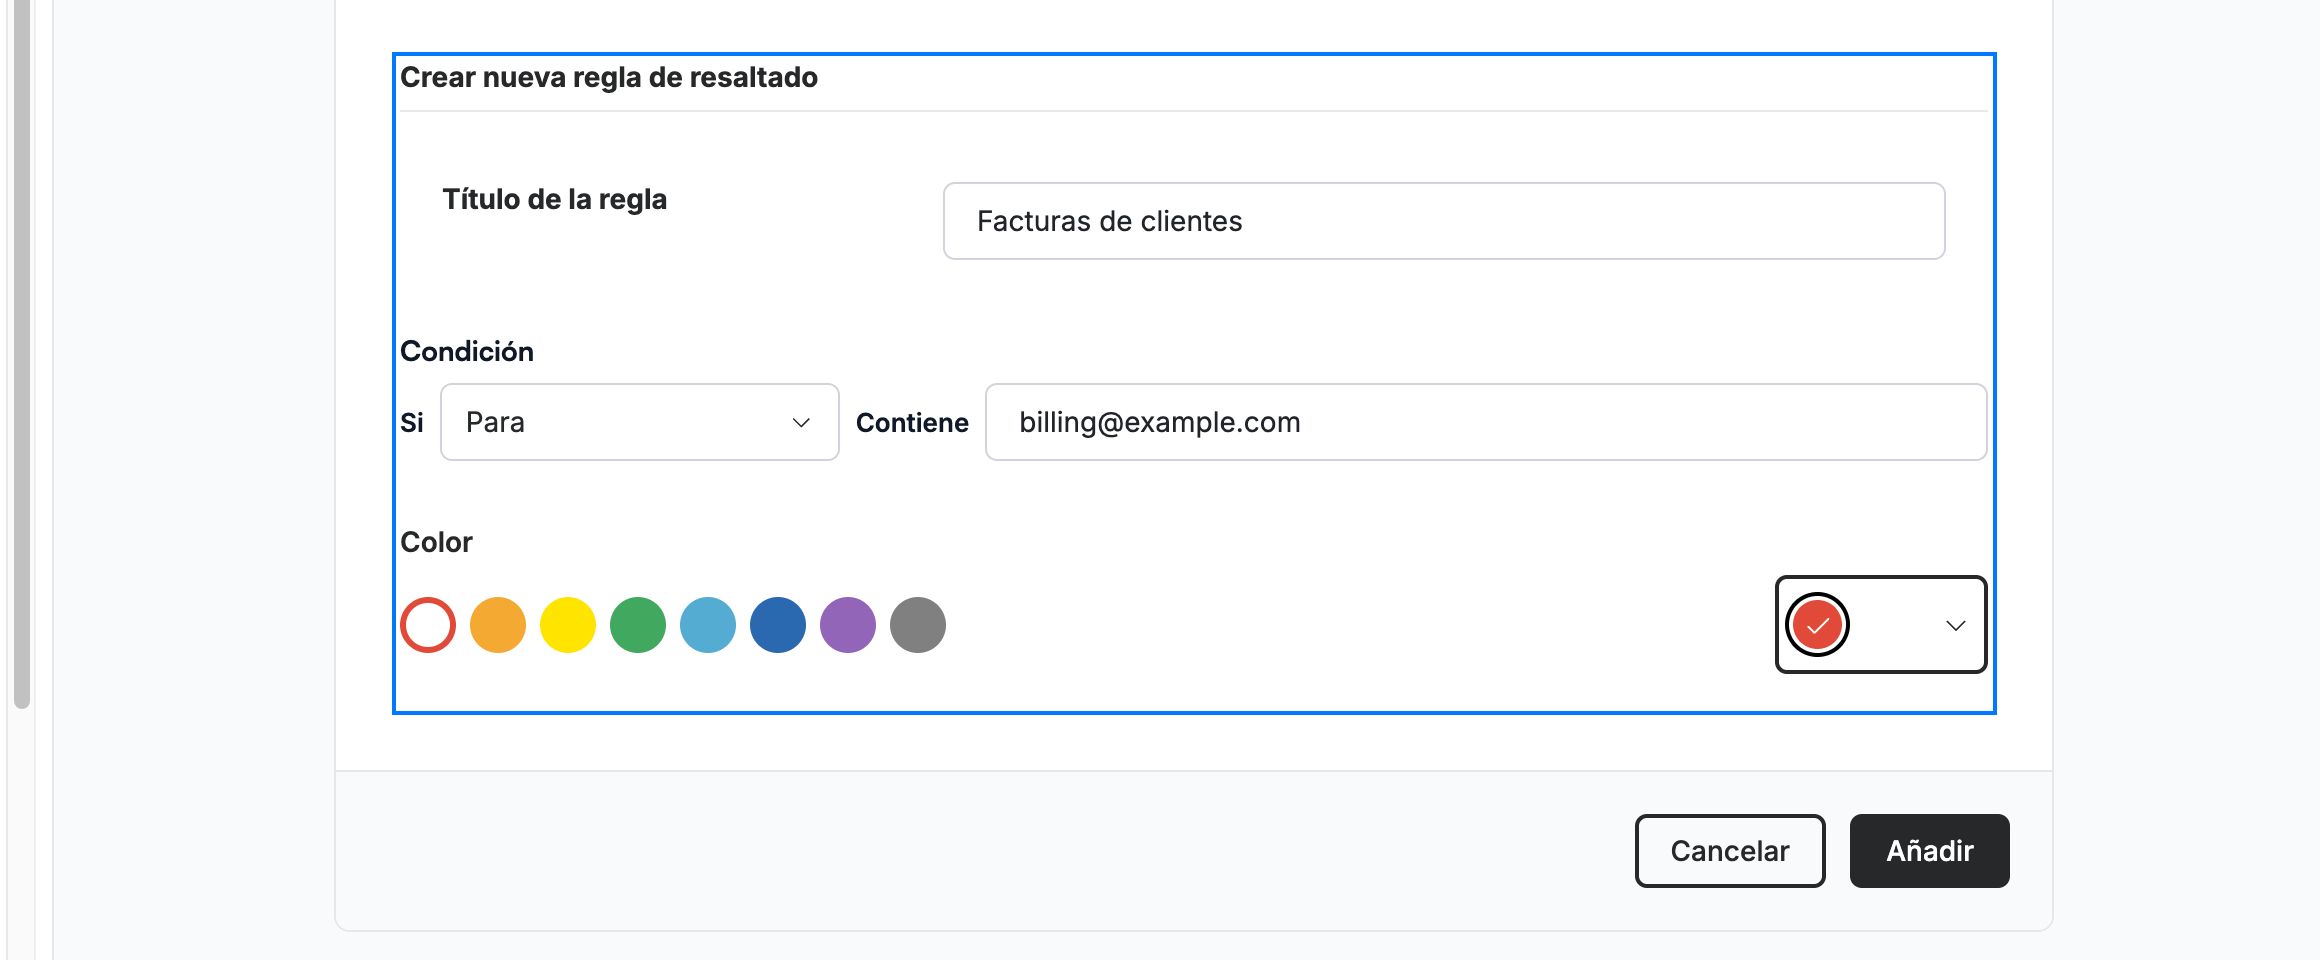This screenshot has width=2320, height=960.
Task: Select the red outlined color swatch
Action: pos(428,625)
